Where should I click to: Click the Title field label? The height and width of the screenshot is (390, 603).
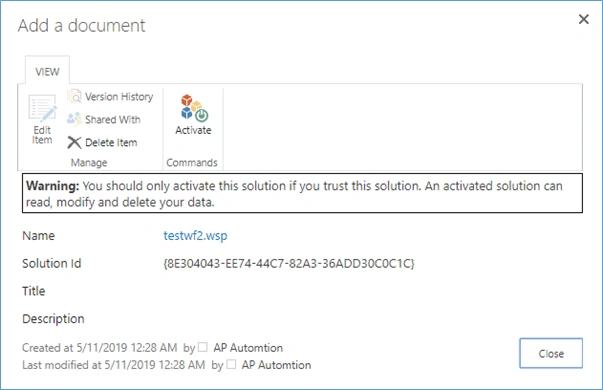33,291
